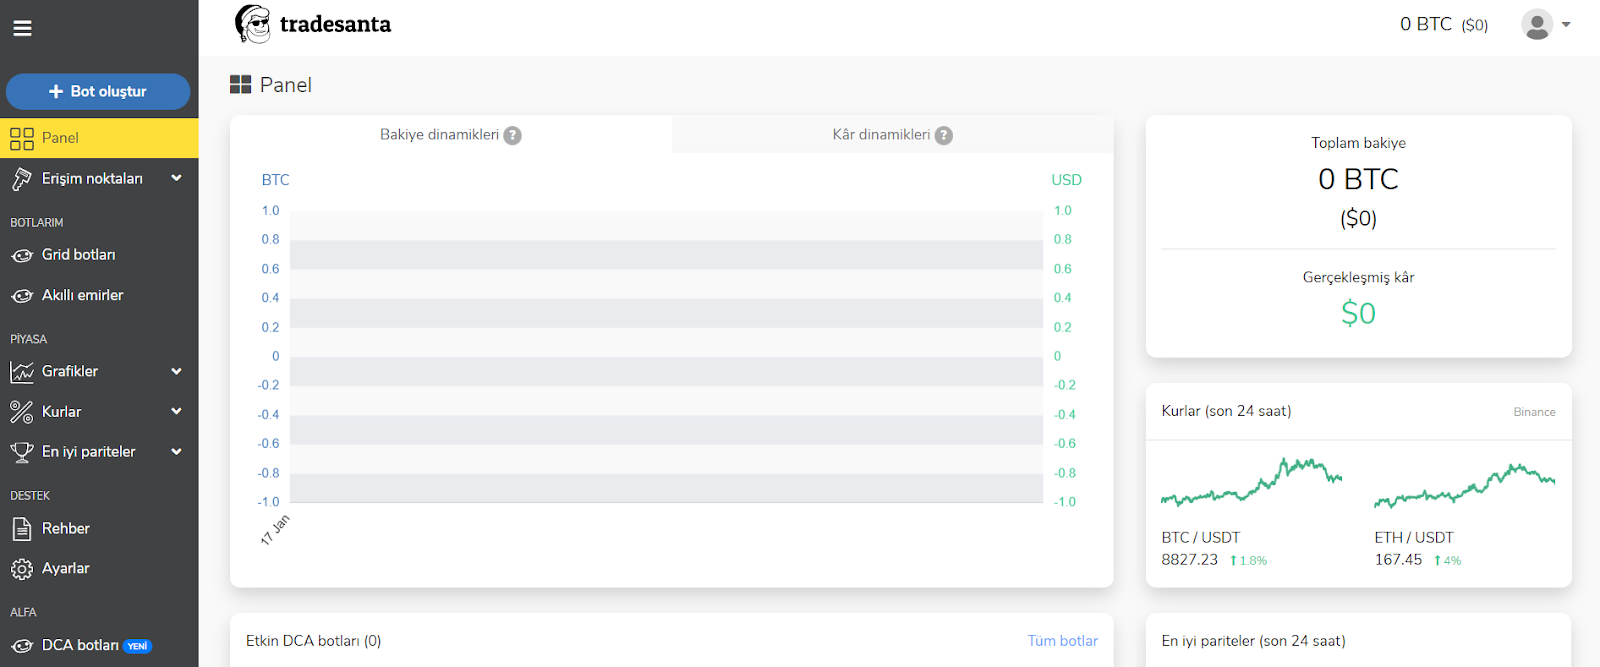1600x667 pixels.
Task: Click the 8827.23 price value
Action: tap(1190, 560)
